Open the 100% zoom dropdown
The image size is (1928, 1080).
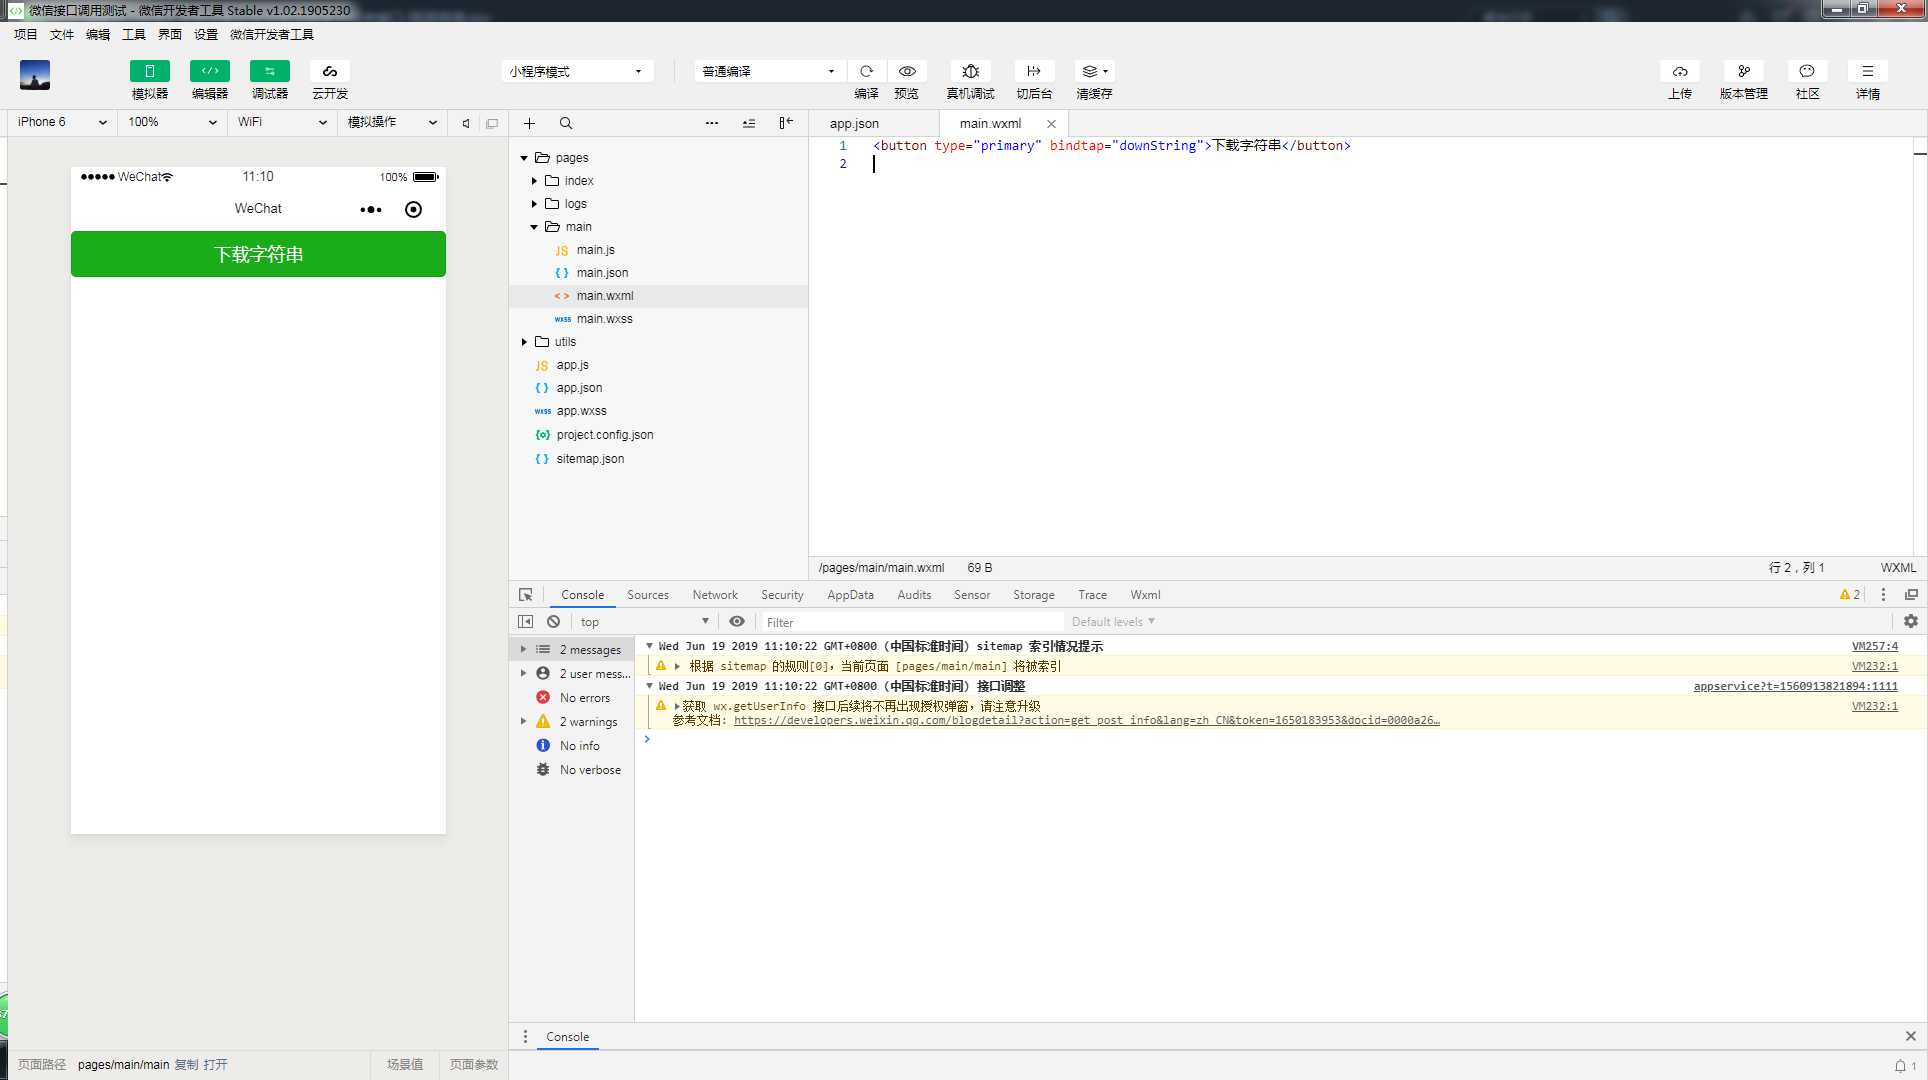[172, 122]
